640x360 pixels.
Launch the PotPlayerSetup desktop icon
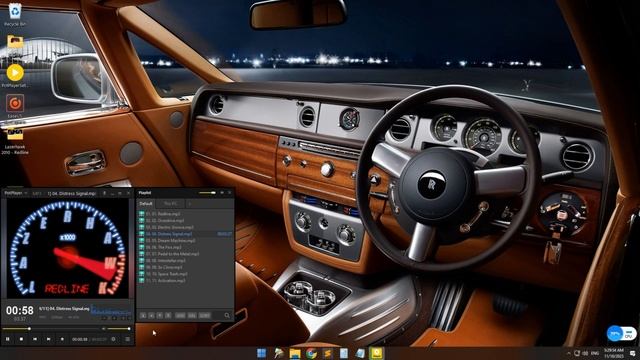[15, 76]
